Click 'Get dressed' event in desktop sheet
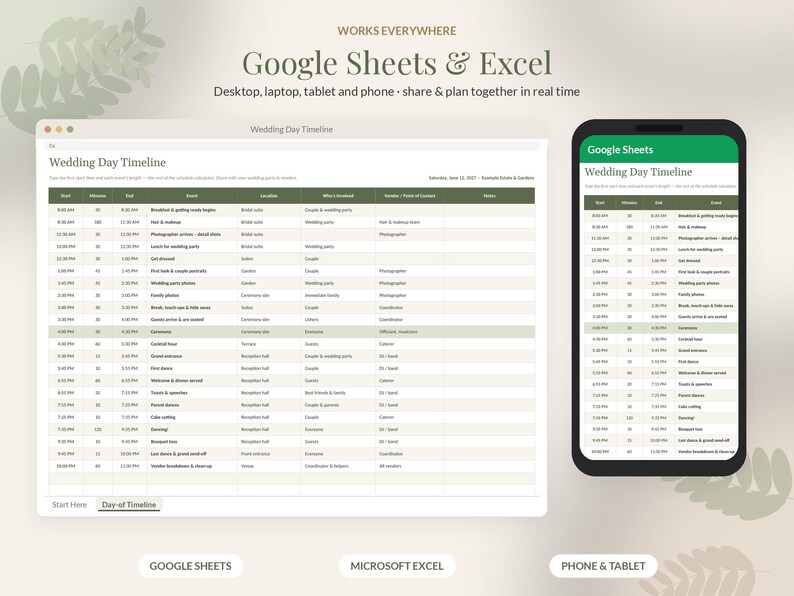Screen dimensions: 794x596 [x=163, y=259]
